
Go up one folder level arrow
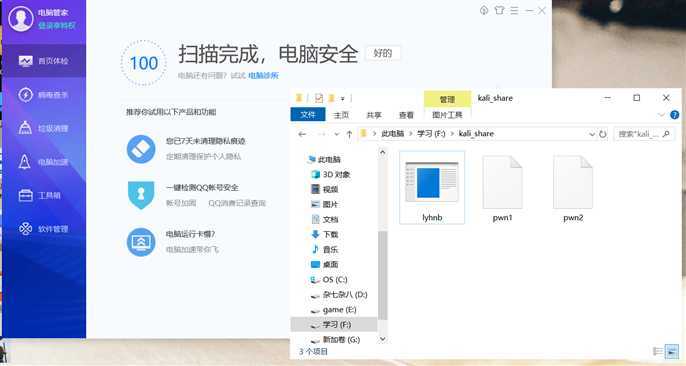coord(349,134)
